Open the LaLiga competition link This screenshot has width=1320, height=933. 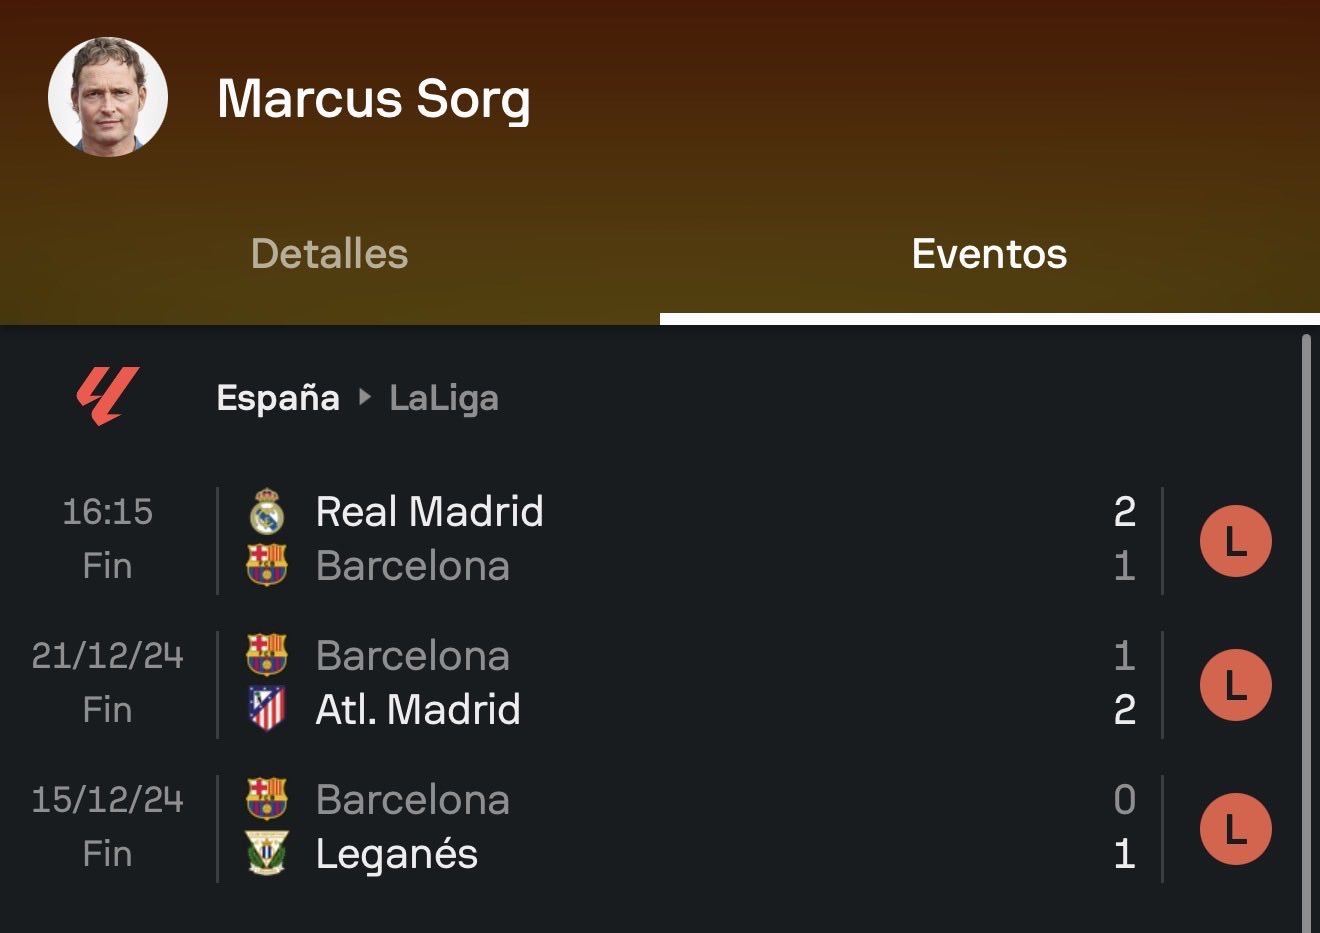click(x=444, y=398)
